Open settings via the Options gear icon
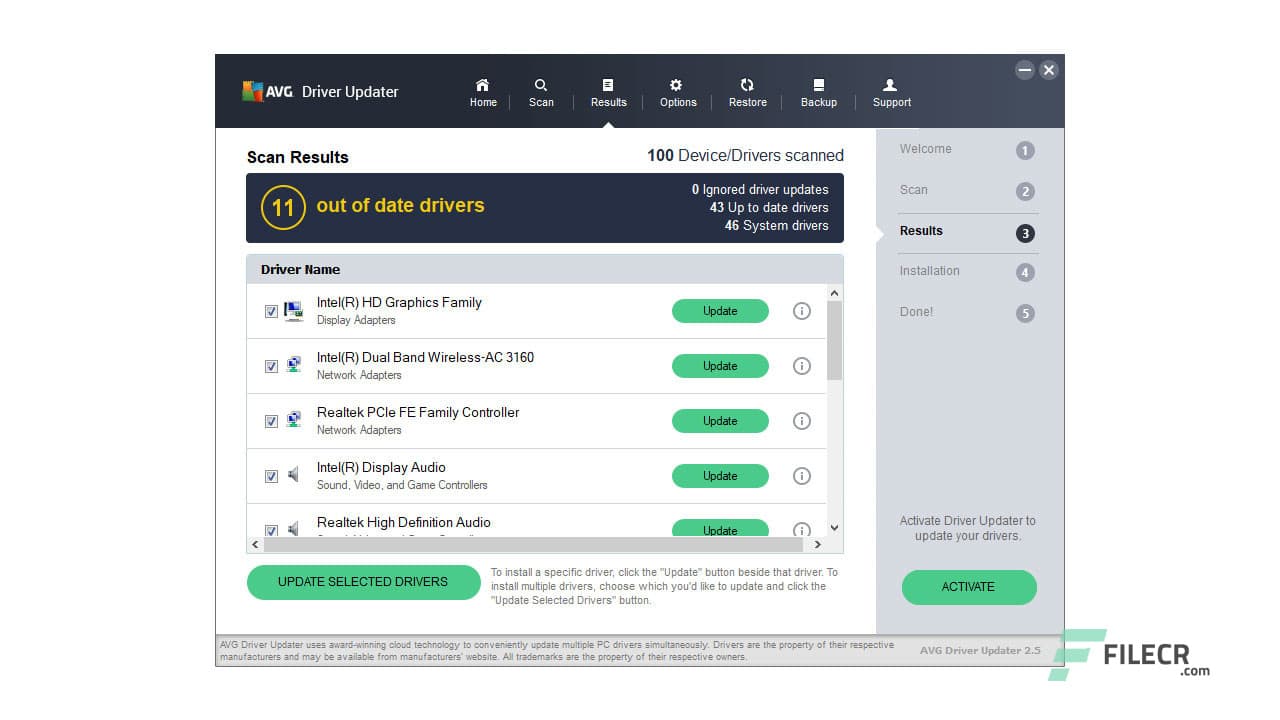Viewport: 1280px width, 720px height. (x=678, y=90)
